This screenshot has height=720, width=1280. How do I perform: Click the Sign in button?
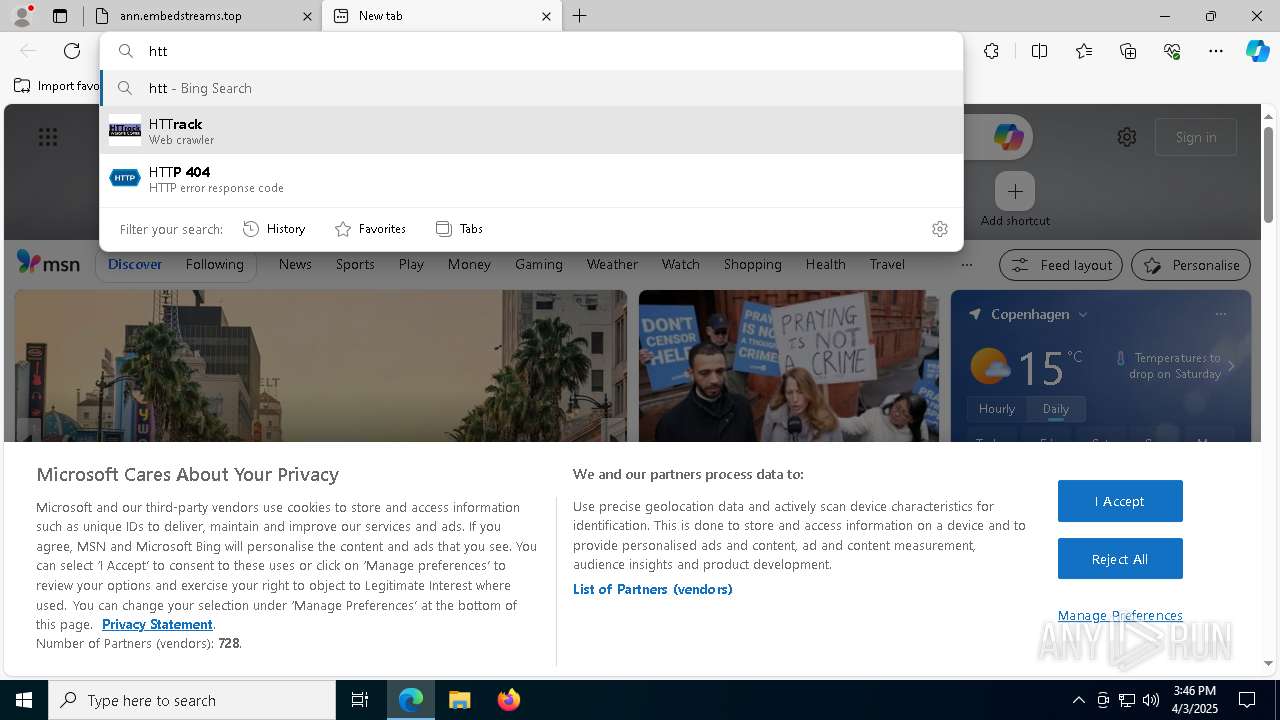1196,137
